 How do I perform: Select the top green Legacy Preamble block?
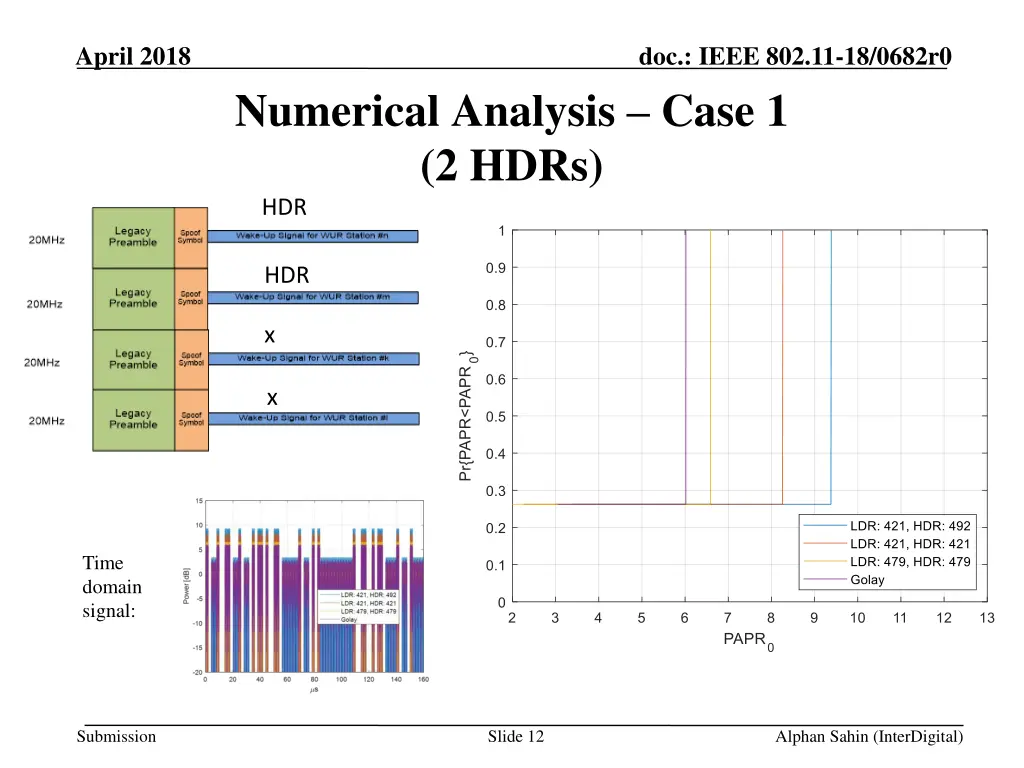coord(133,237)
